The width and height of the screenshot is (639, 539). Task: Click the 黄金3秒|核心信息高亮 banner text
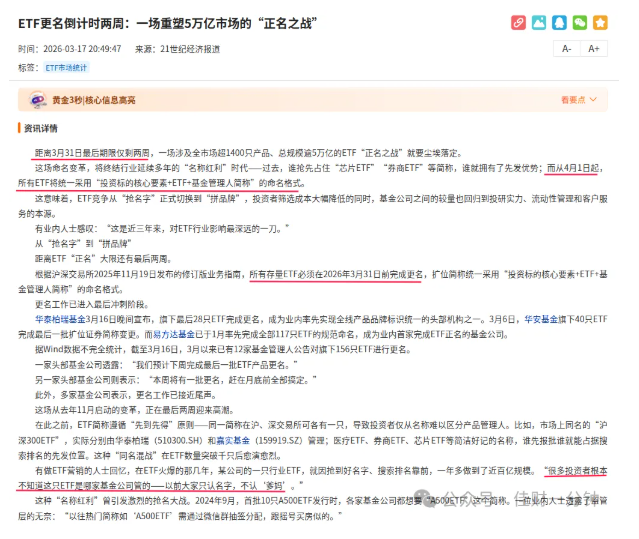(93, 100)
